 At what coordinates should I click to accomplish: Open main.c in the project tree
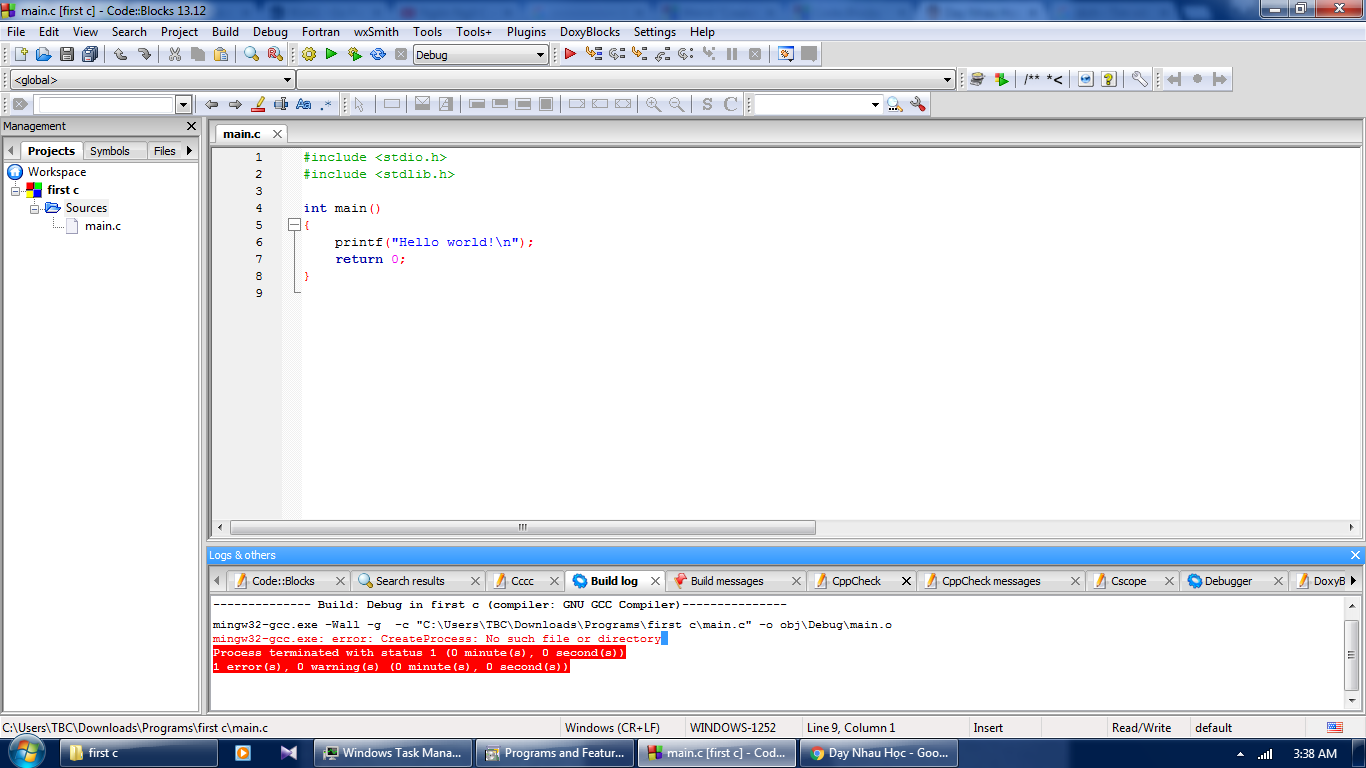(x=102, y=226)
